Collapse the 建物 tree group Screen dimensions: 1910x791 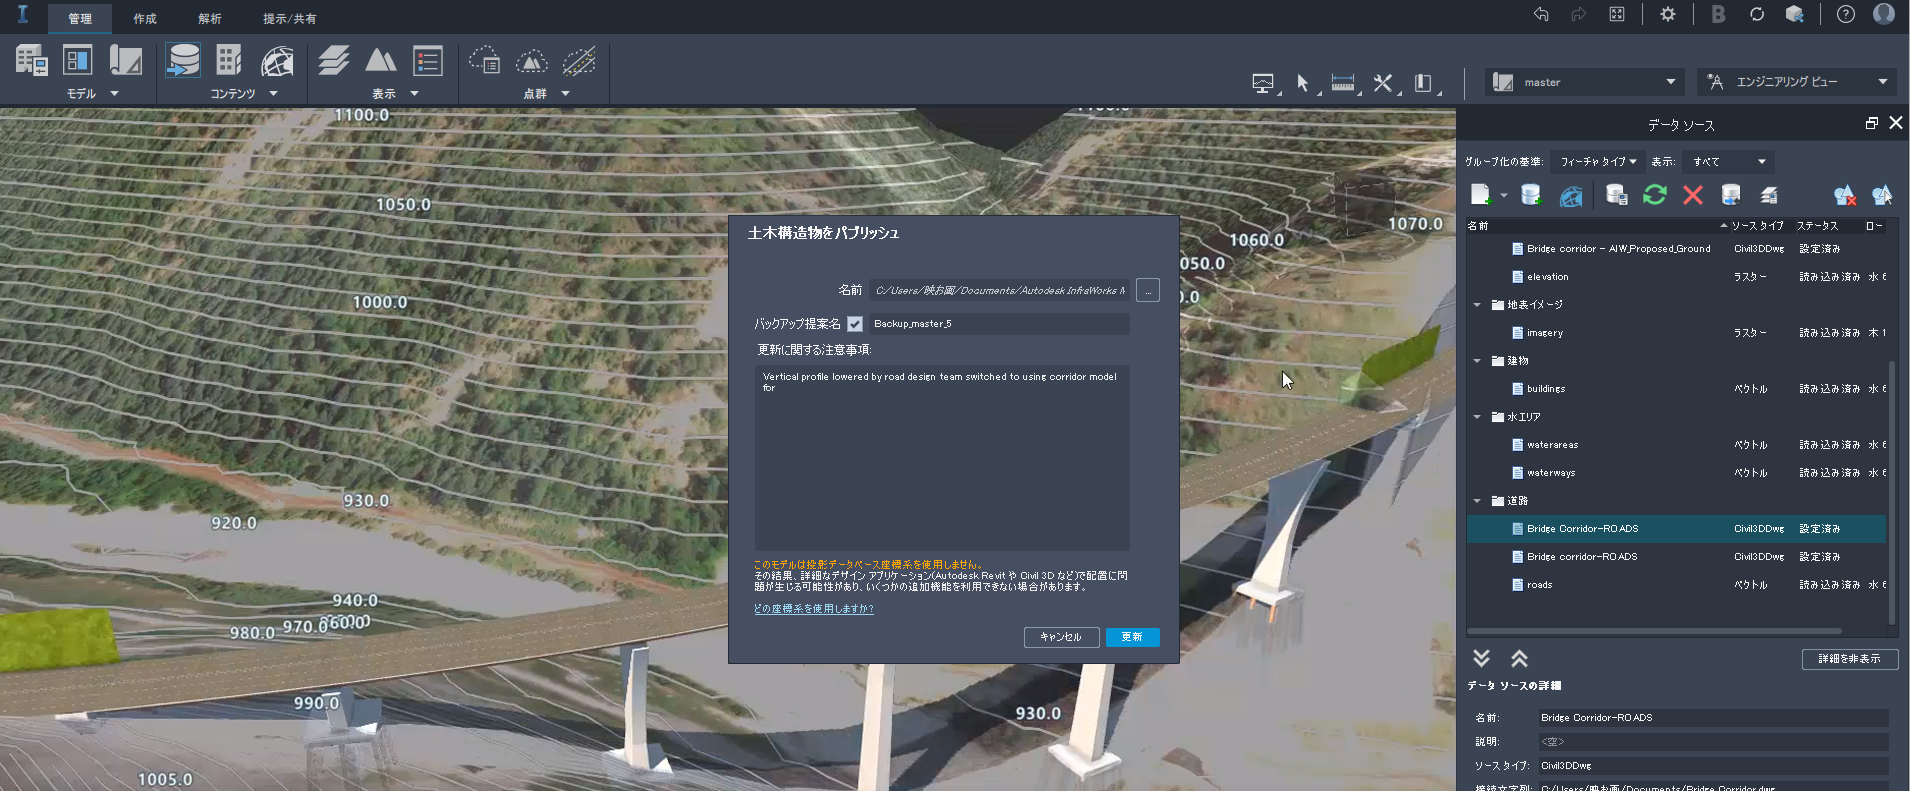click(1477, 361)
